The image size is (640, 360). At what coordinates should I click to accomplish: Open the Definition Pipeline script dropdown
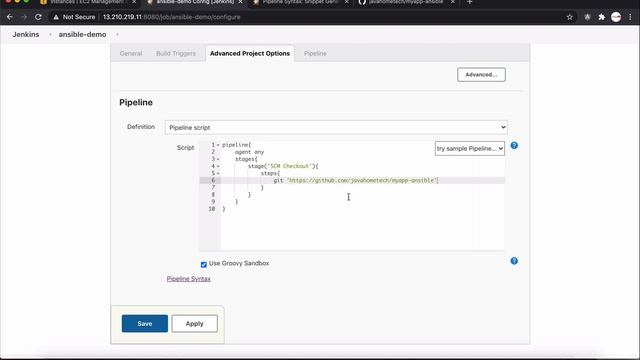[336, 127]
